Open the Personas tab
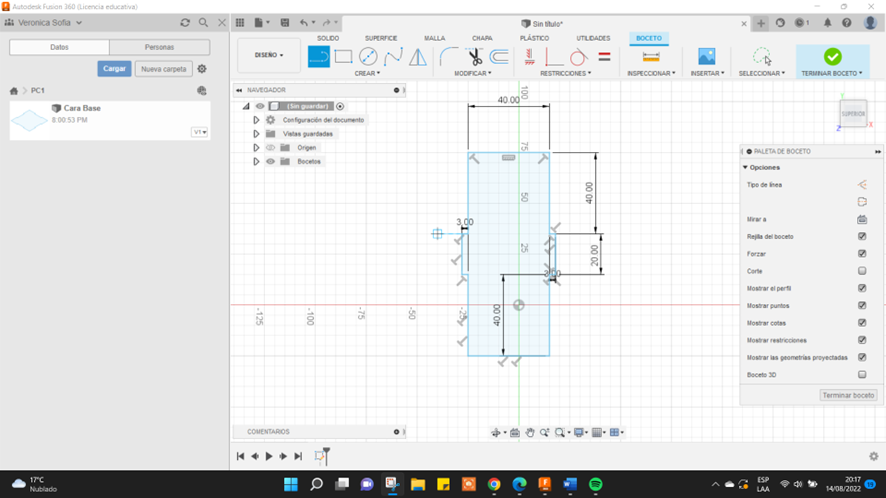 pos(159,47)
